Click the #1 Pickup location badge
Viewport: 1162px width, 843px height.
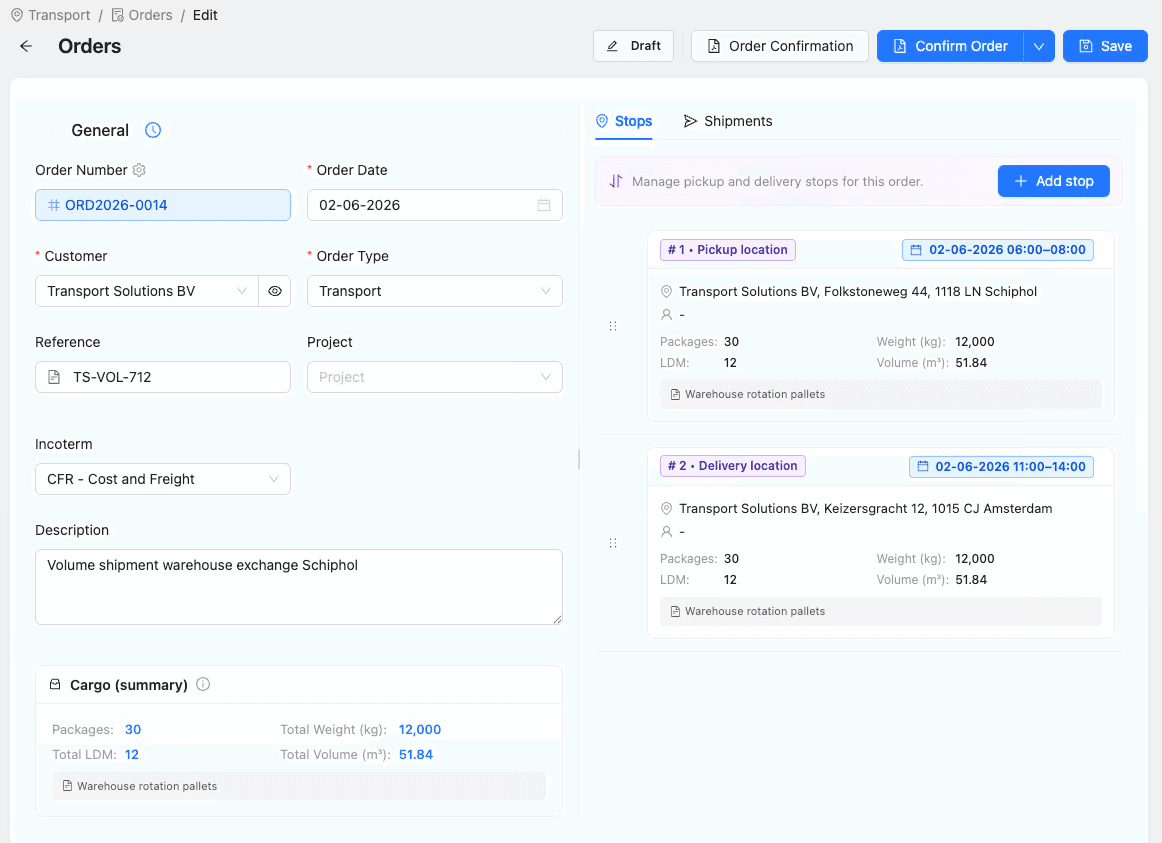(x=728, y=250)
